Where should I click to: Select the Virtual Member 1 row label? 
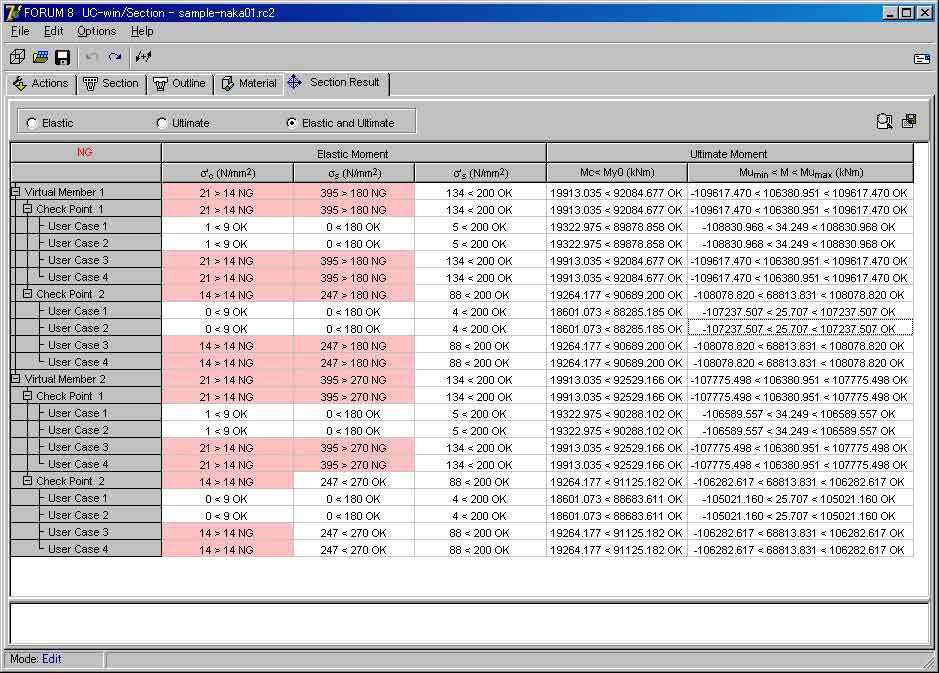(65, 192)
